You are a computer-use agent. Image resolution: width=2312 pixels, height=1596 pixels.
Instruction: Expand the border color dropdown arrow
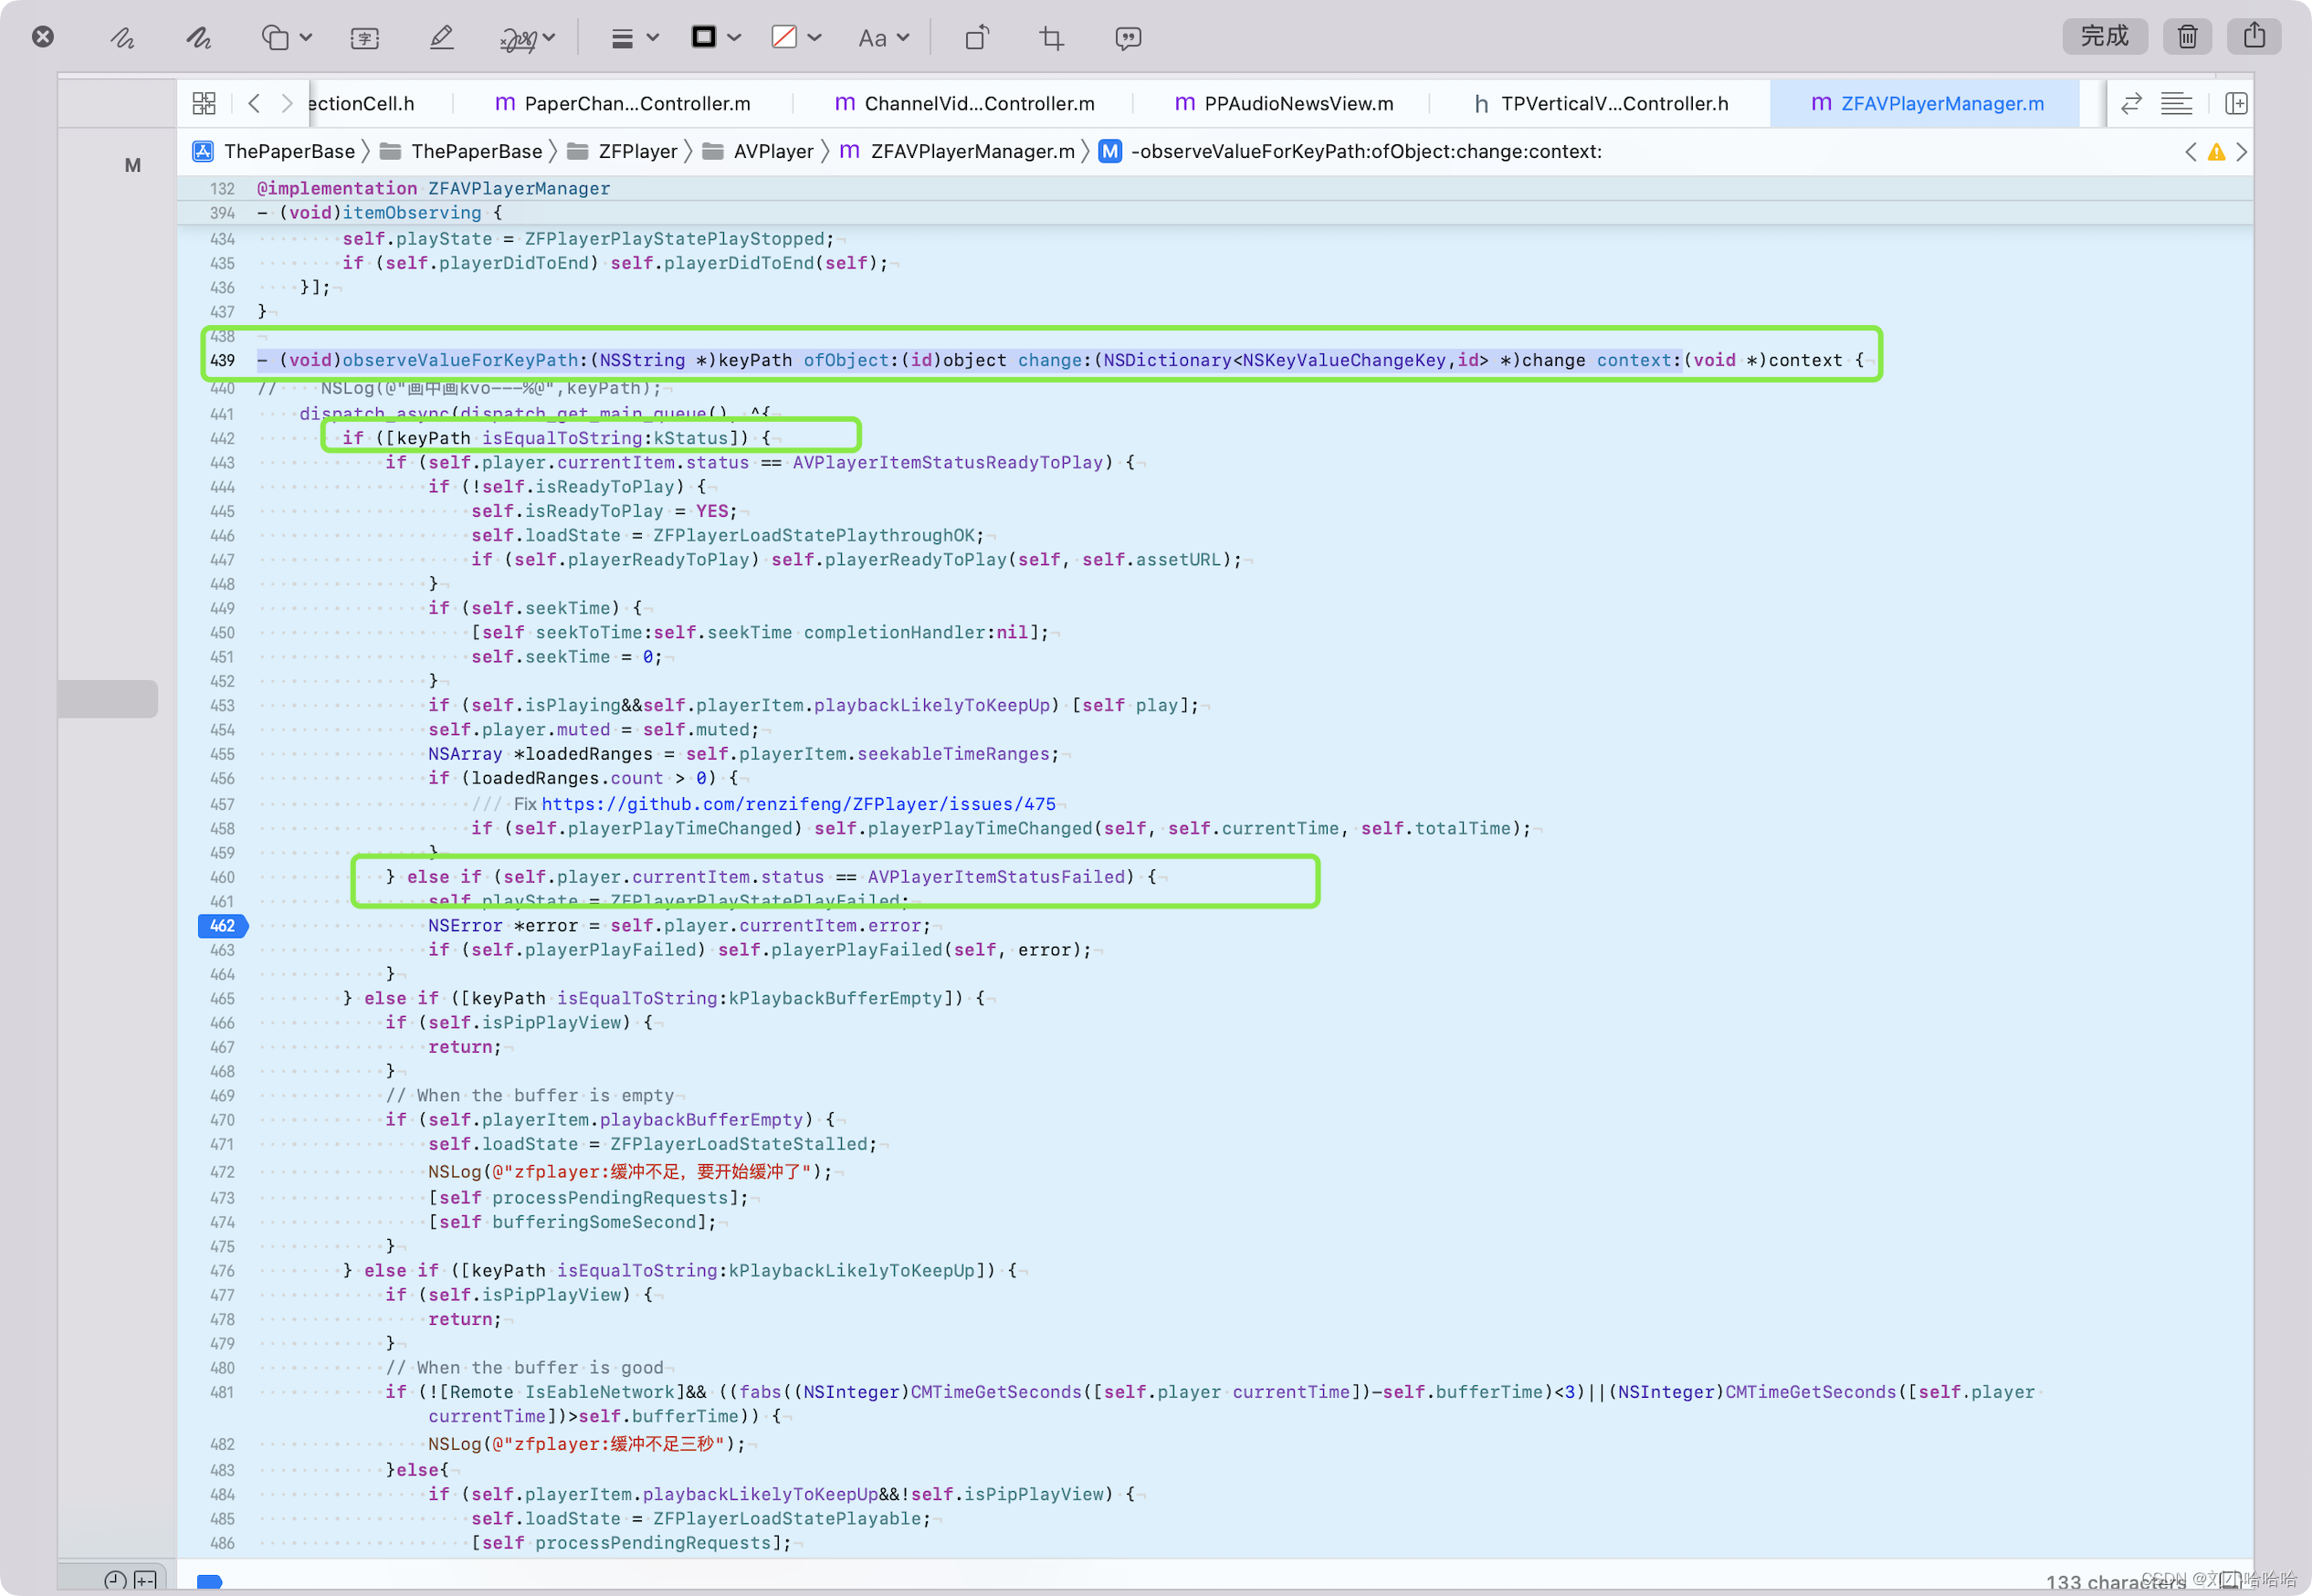click(734, 38)
